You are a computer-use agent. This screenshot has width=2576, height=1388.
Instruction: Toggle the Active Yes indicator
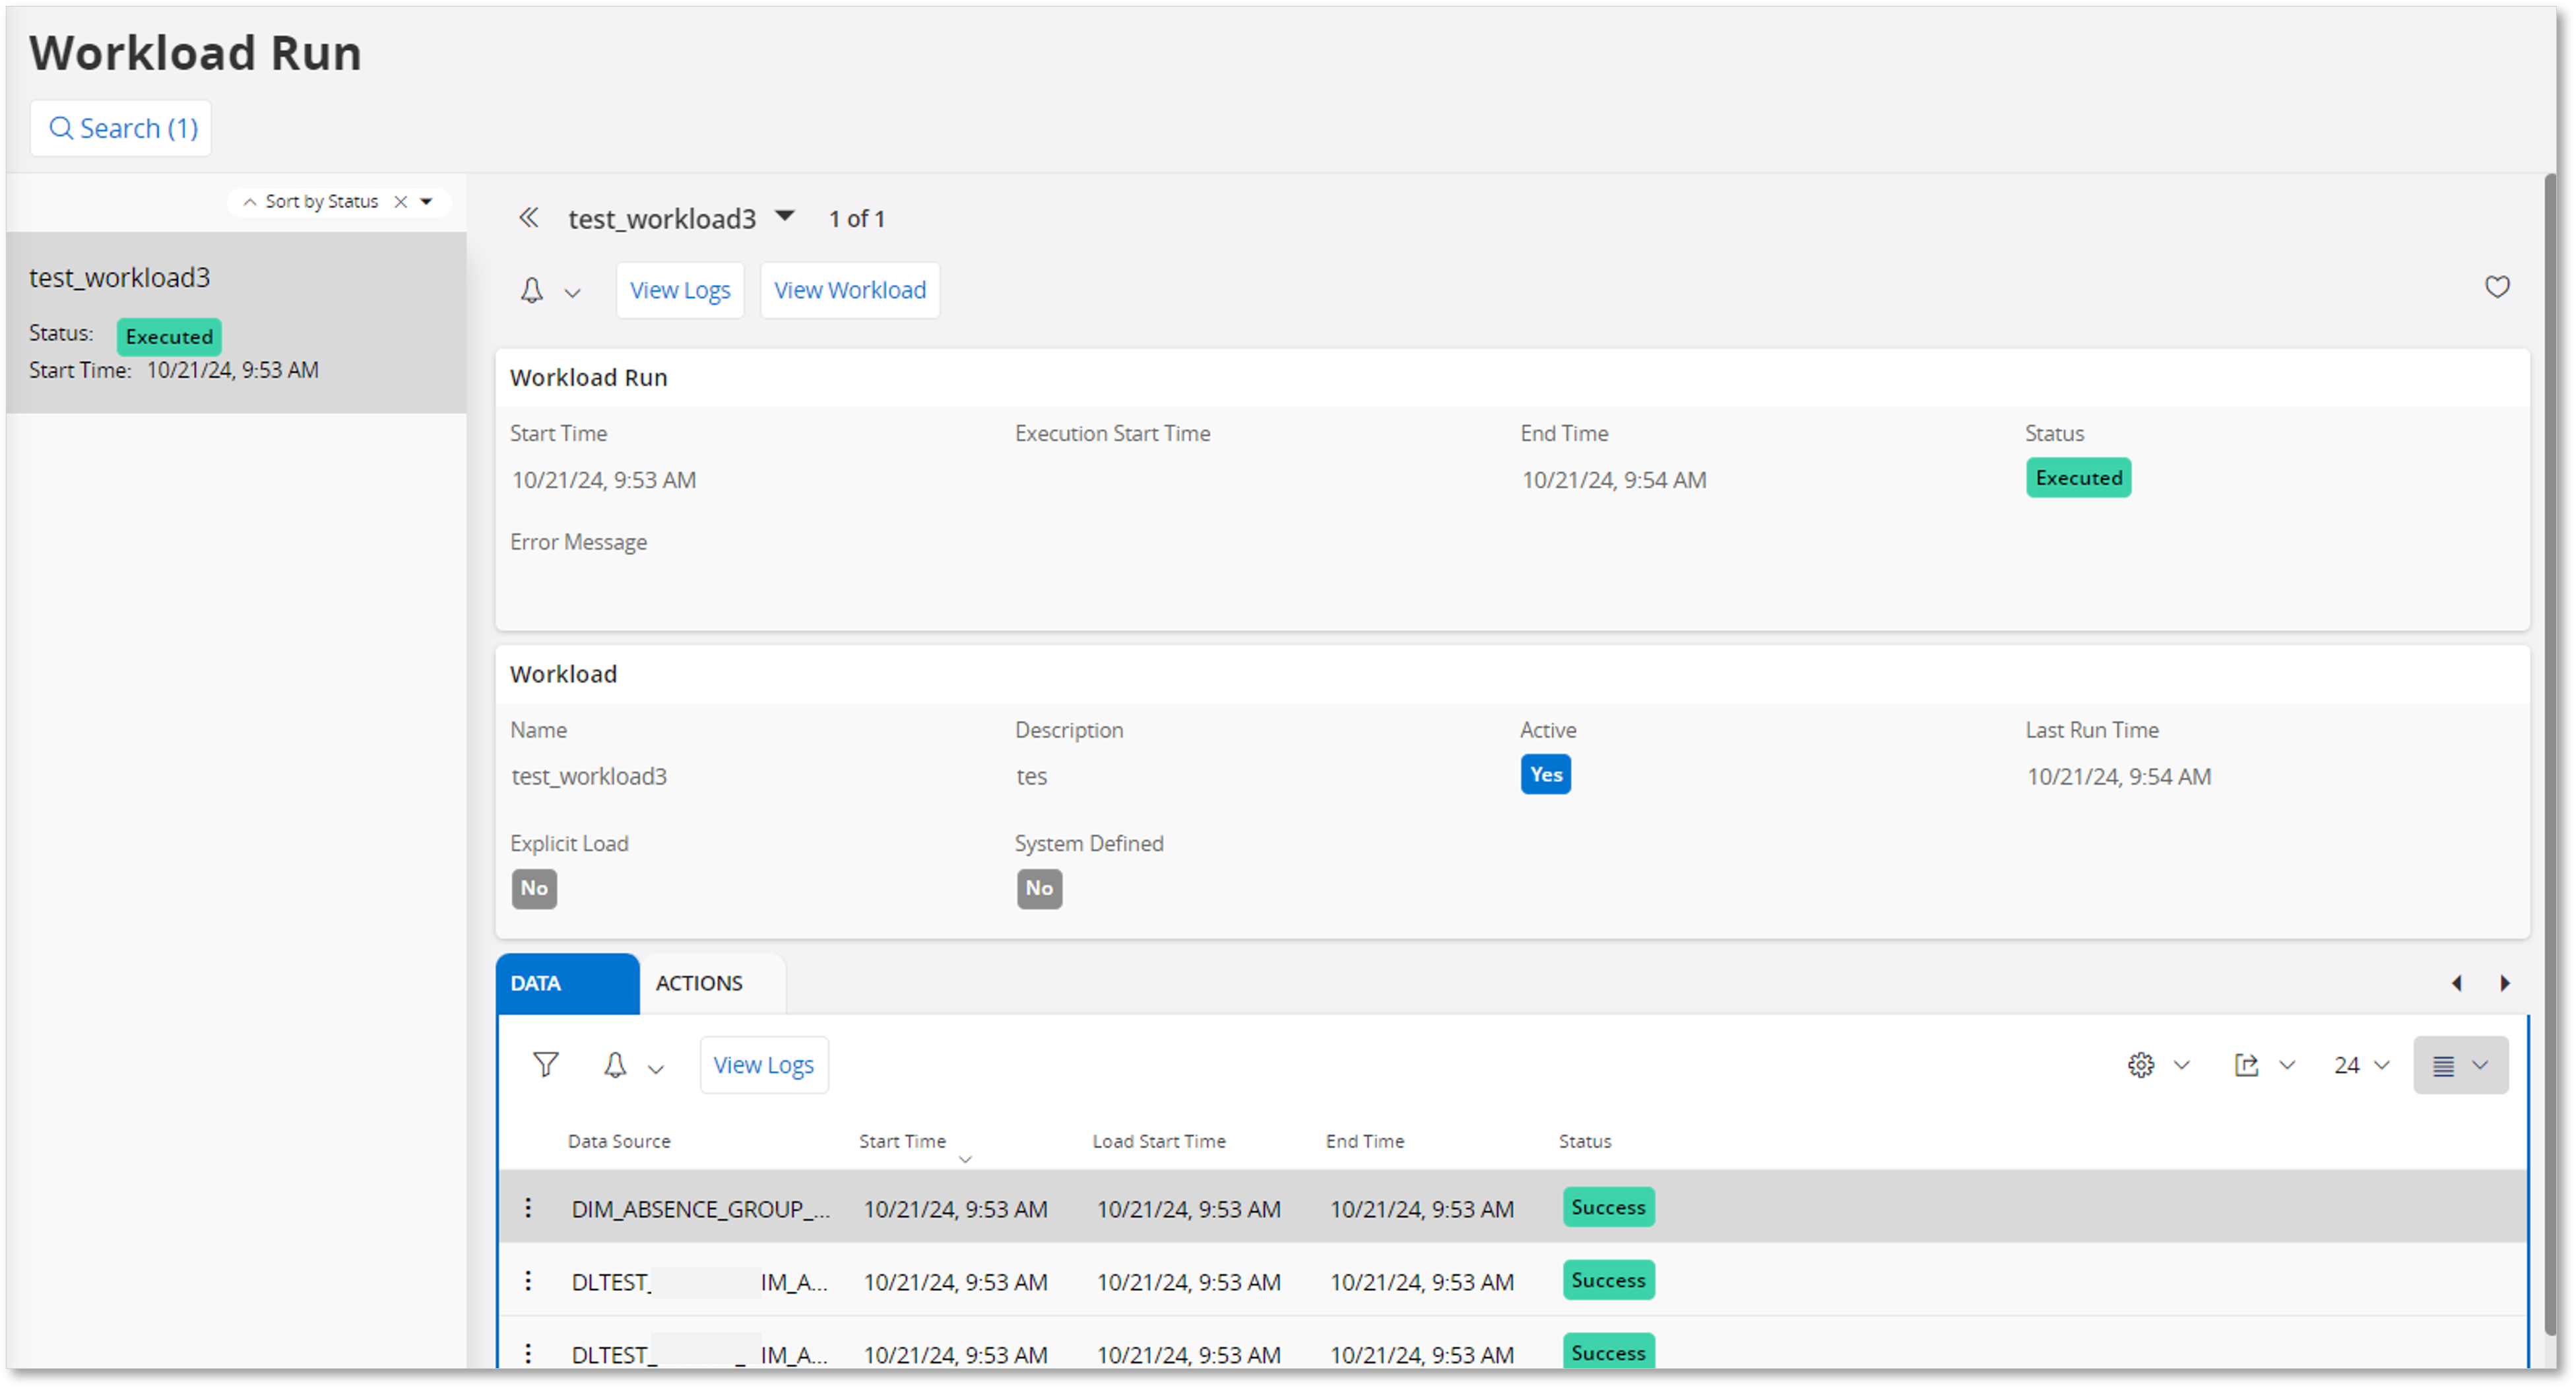(x=1545, y=774)
